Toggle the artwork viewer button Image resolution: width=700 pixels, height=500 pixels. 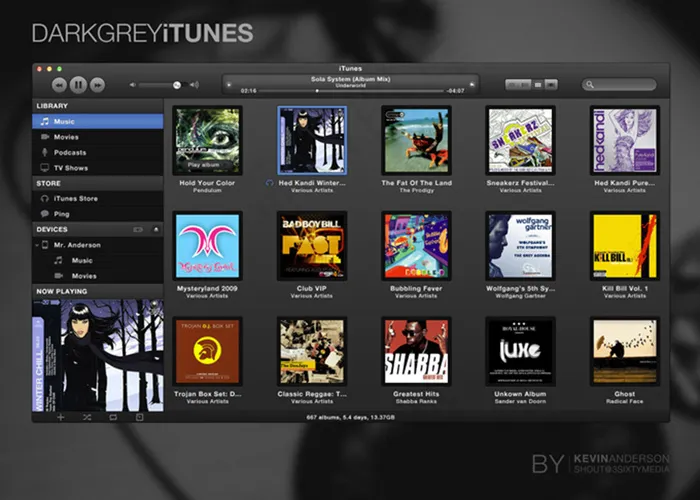pyautogui.click(x=139, y=417)
